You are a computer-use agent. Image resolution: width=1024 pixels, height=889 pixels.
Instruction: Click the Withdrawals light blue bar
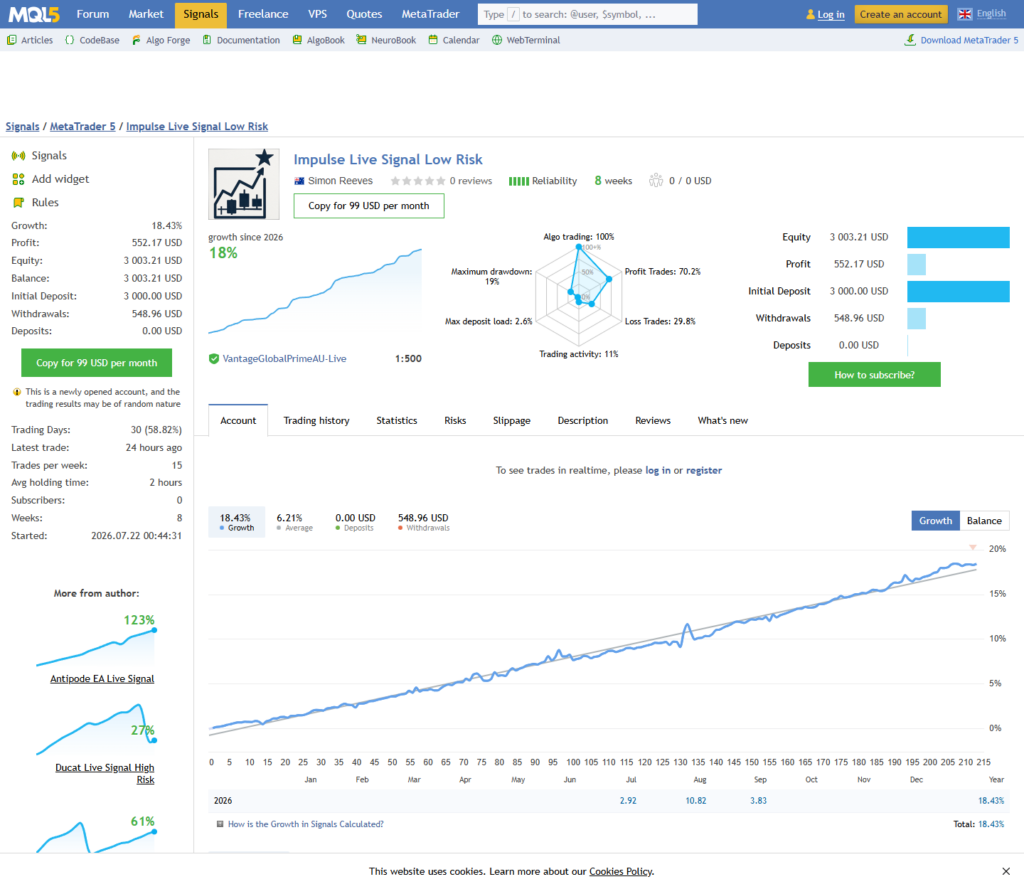click(916, 318)
